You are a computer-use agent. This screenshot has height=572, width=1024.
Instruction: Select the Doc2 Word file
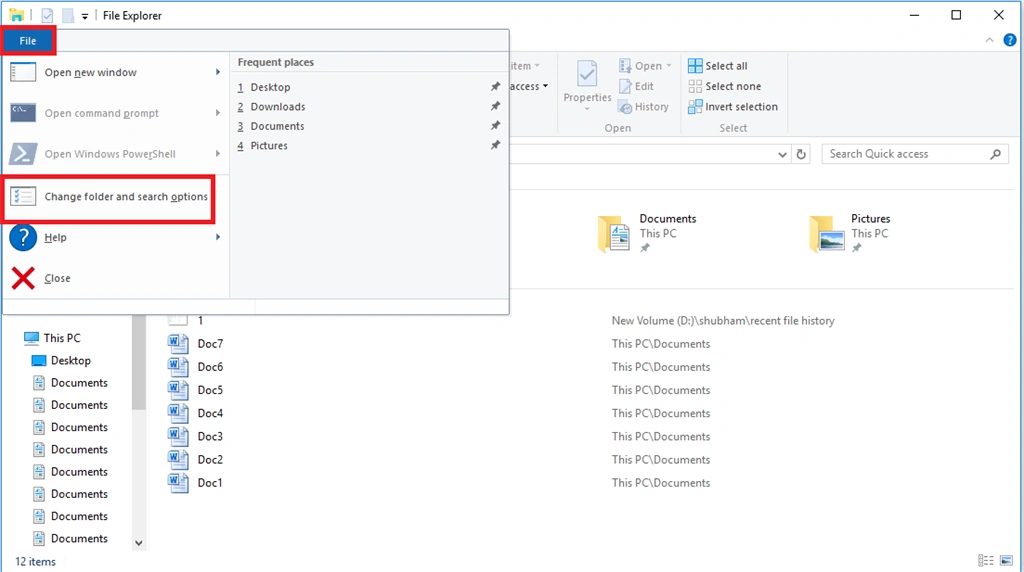tap(195, 460)
